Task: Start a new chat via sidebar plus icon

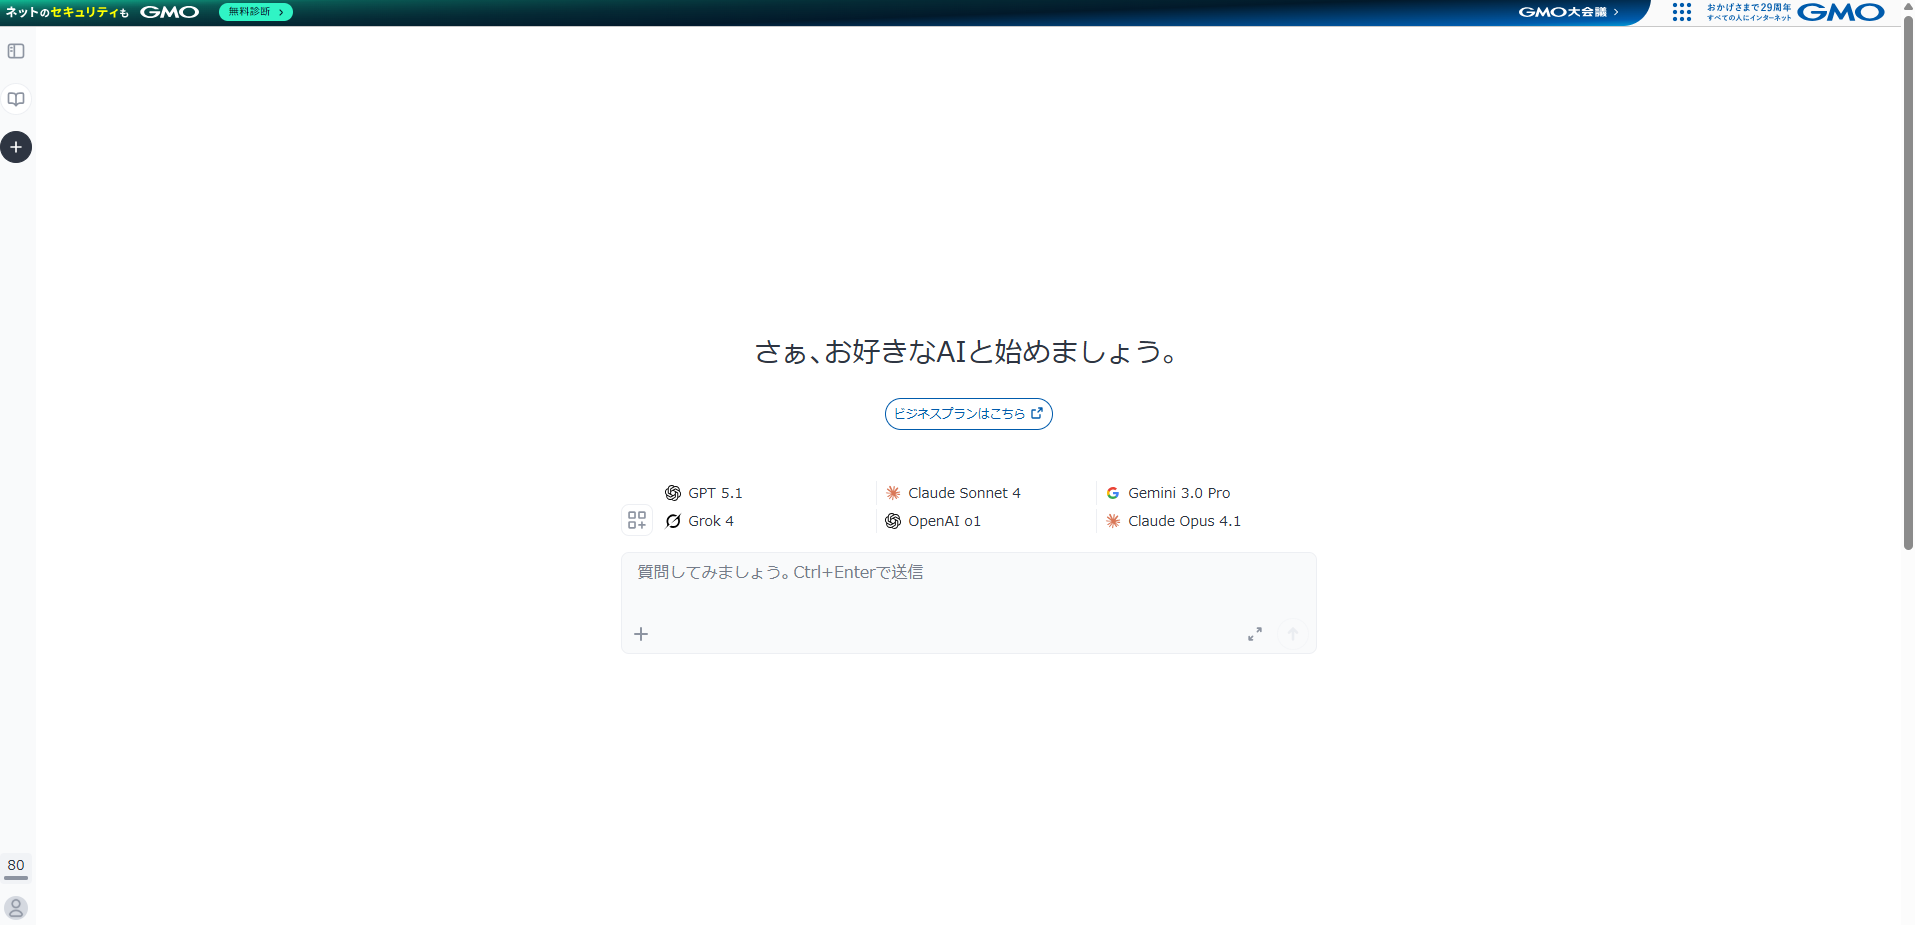Action: [x=15, y=147]
